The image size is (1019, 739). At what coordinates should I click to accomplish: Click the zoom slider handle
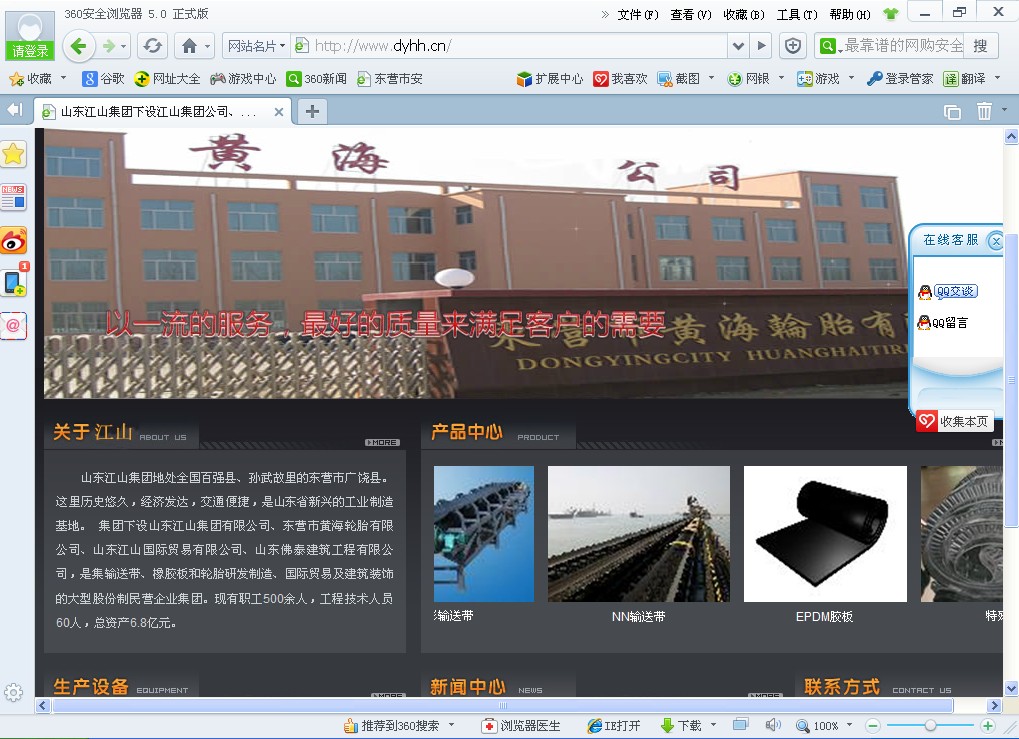[930, 725]
